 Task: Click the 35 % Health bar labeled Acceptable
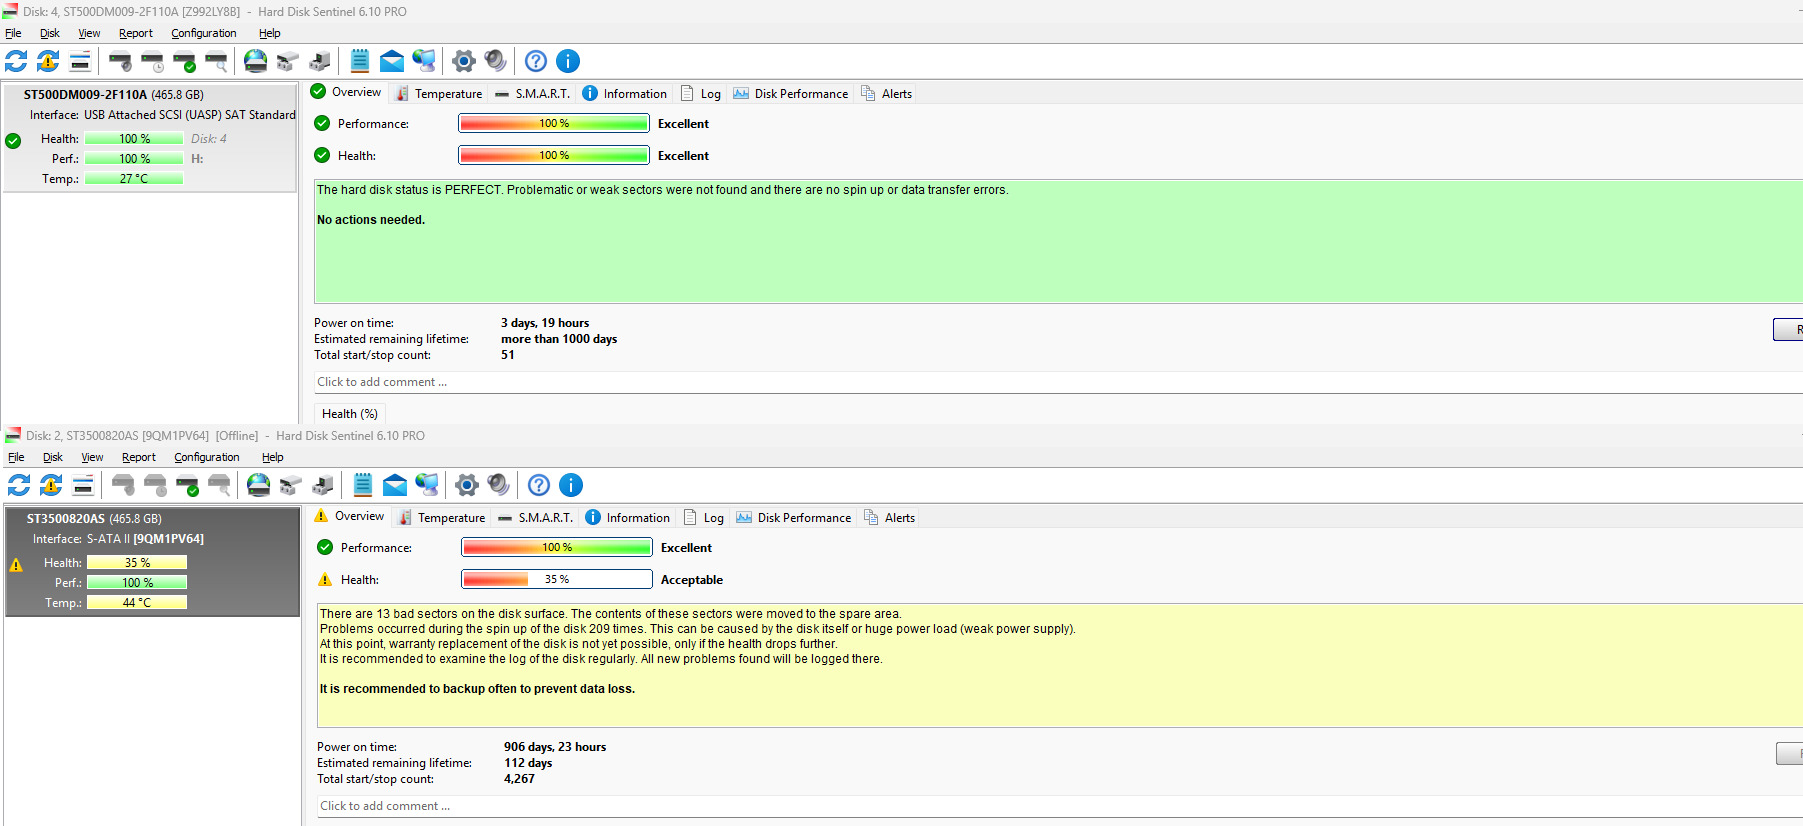tap(557, 579)
